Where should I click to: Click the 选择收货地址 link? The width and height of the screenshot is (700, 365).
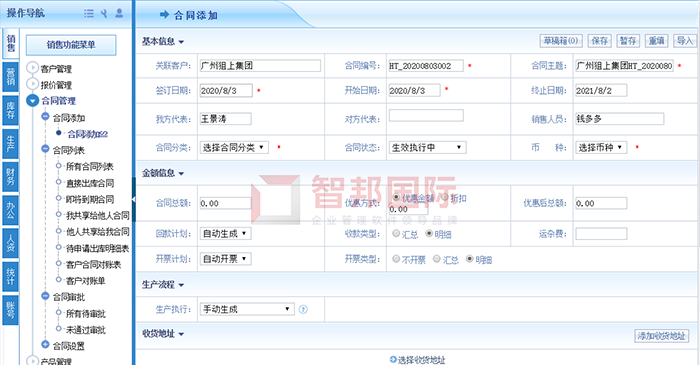(421, 360)
